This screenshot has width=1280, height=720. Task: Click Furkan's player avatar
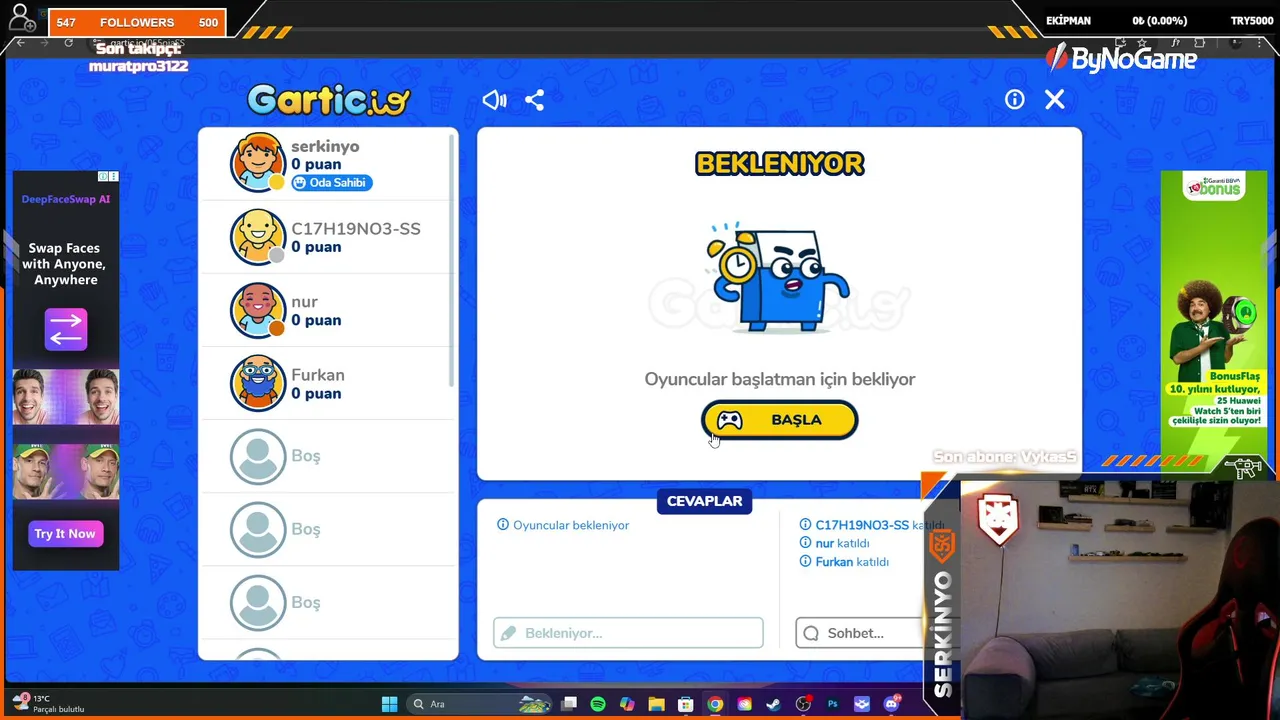[258, 383]
